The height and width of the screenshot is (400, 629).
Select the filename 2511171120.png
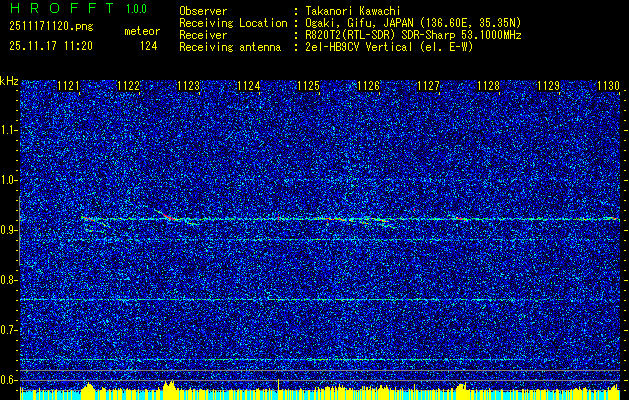[51, 27]
